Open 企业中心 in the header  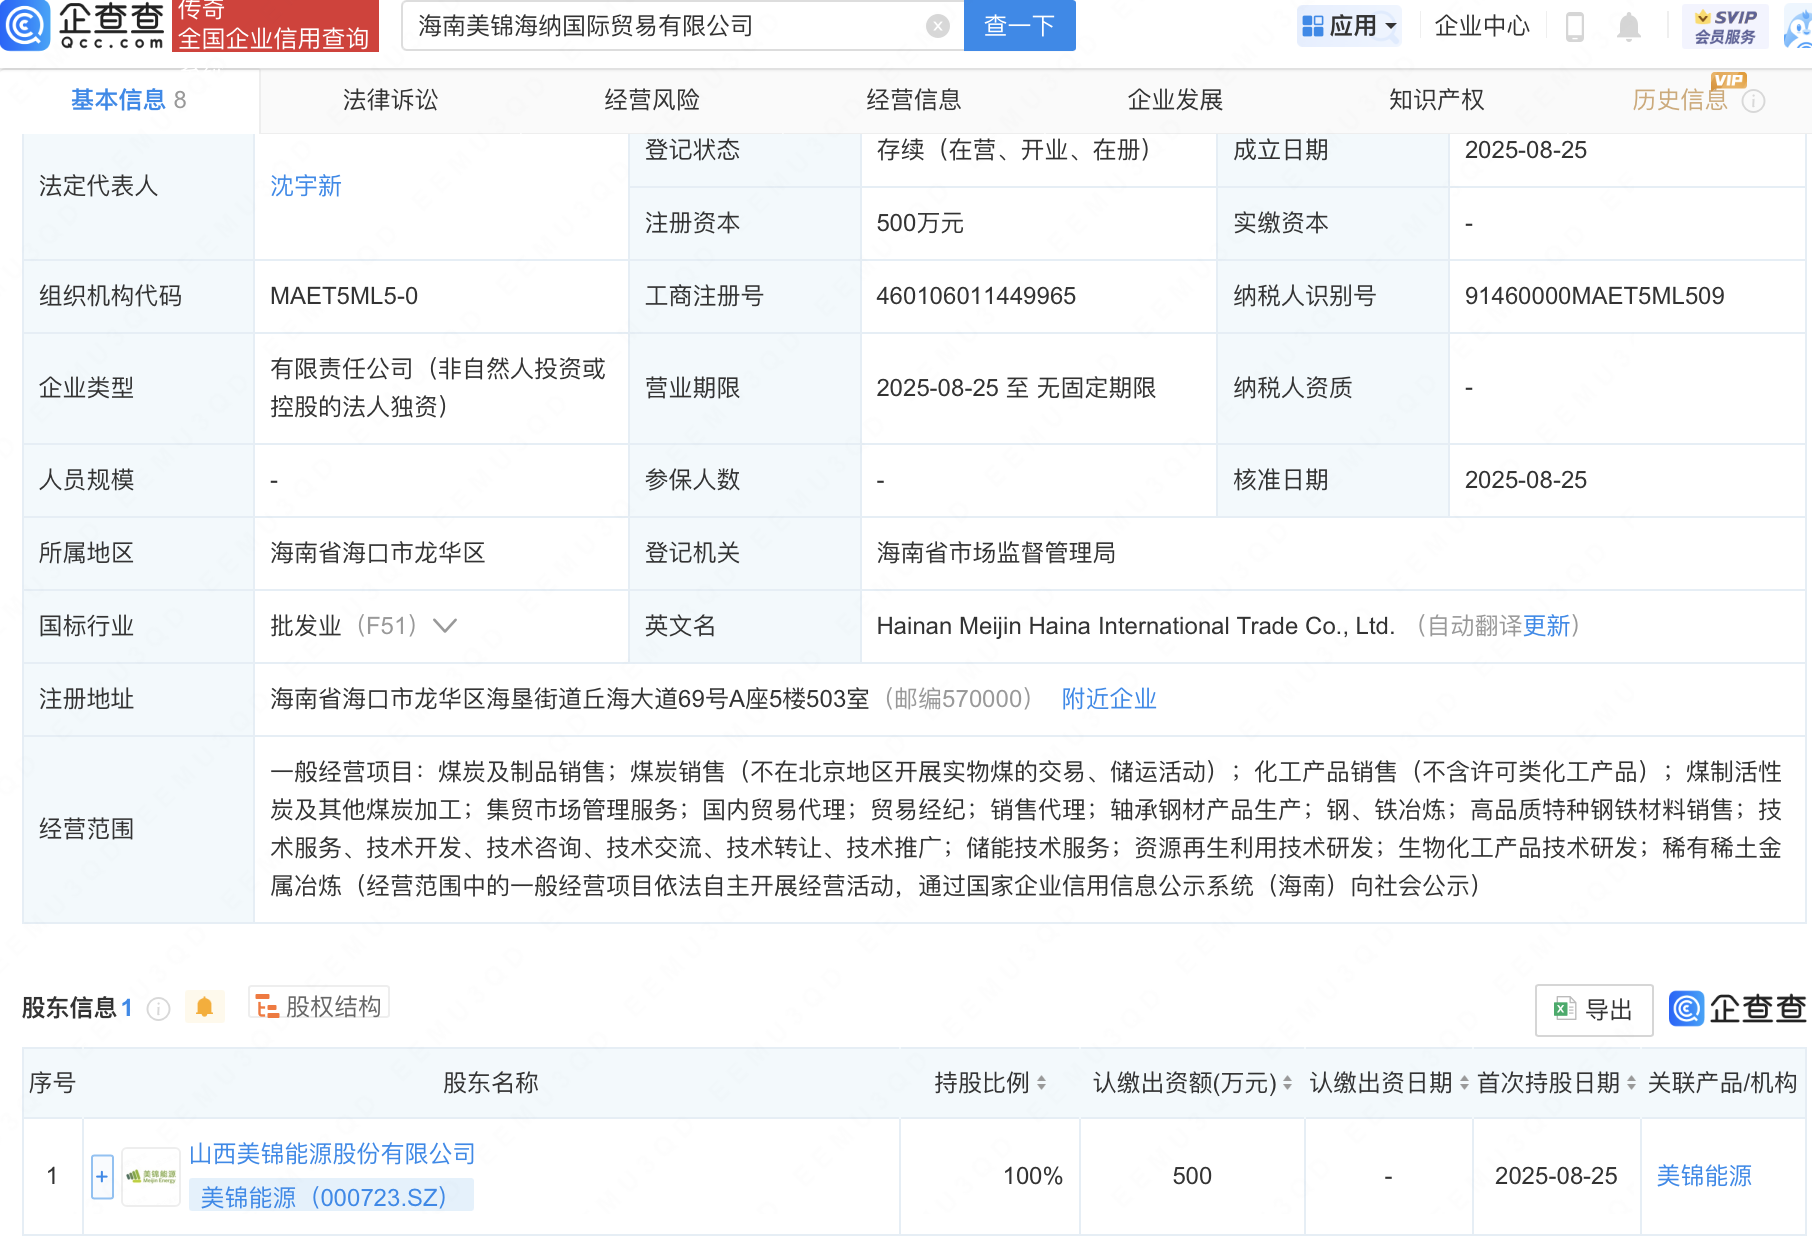coord(1482,26)
